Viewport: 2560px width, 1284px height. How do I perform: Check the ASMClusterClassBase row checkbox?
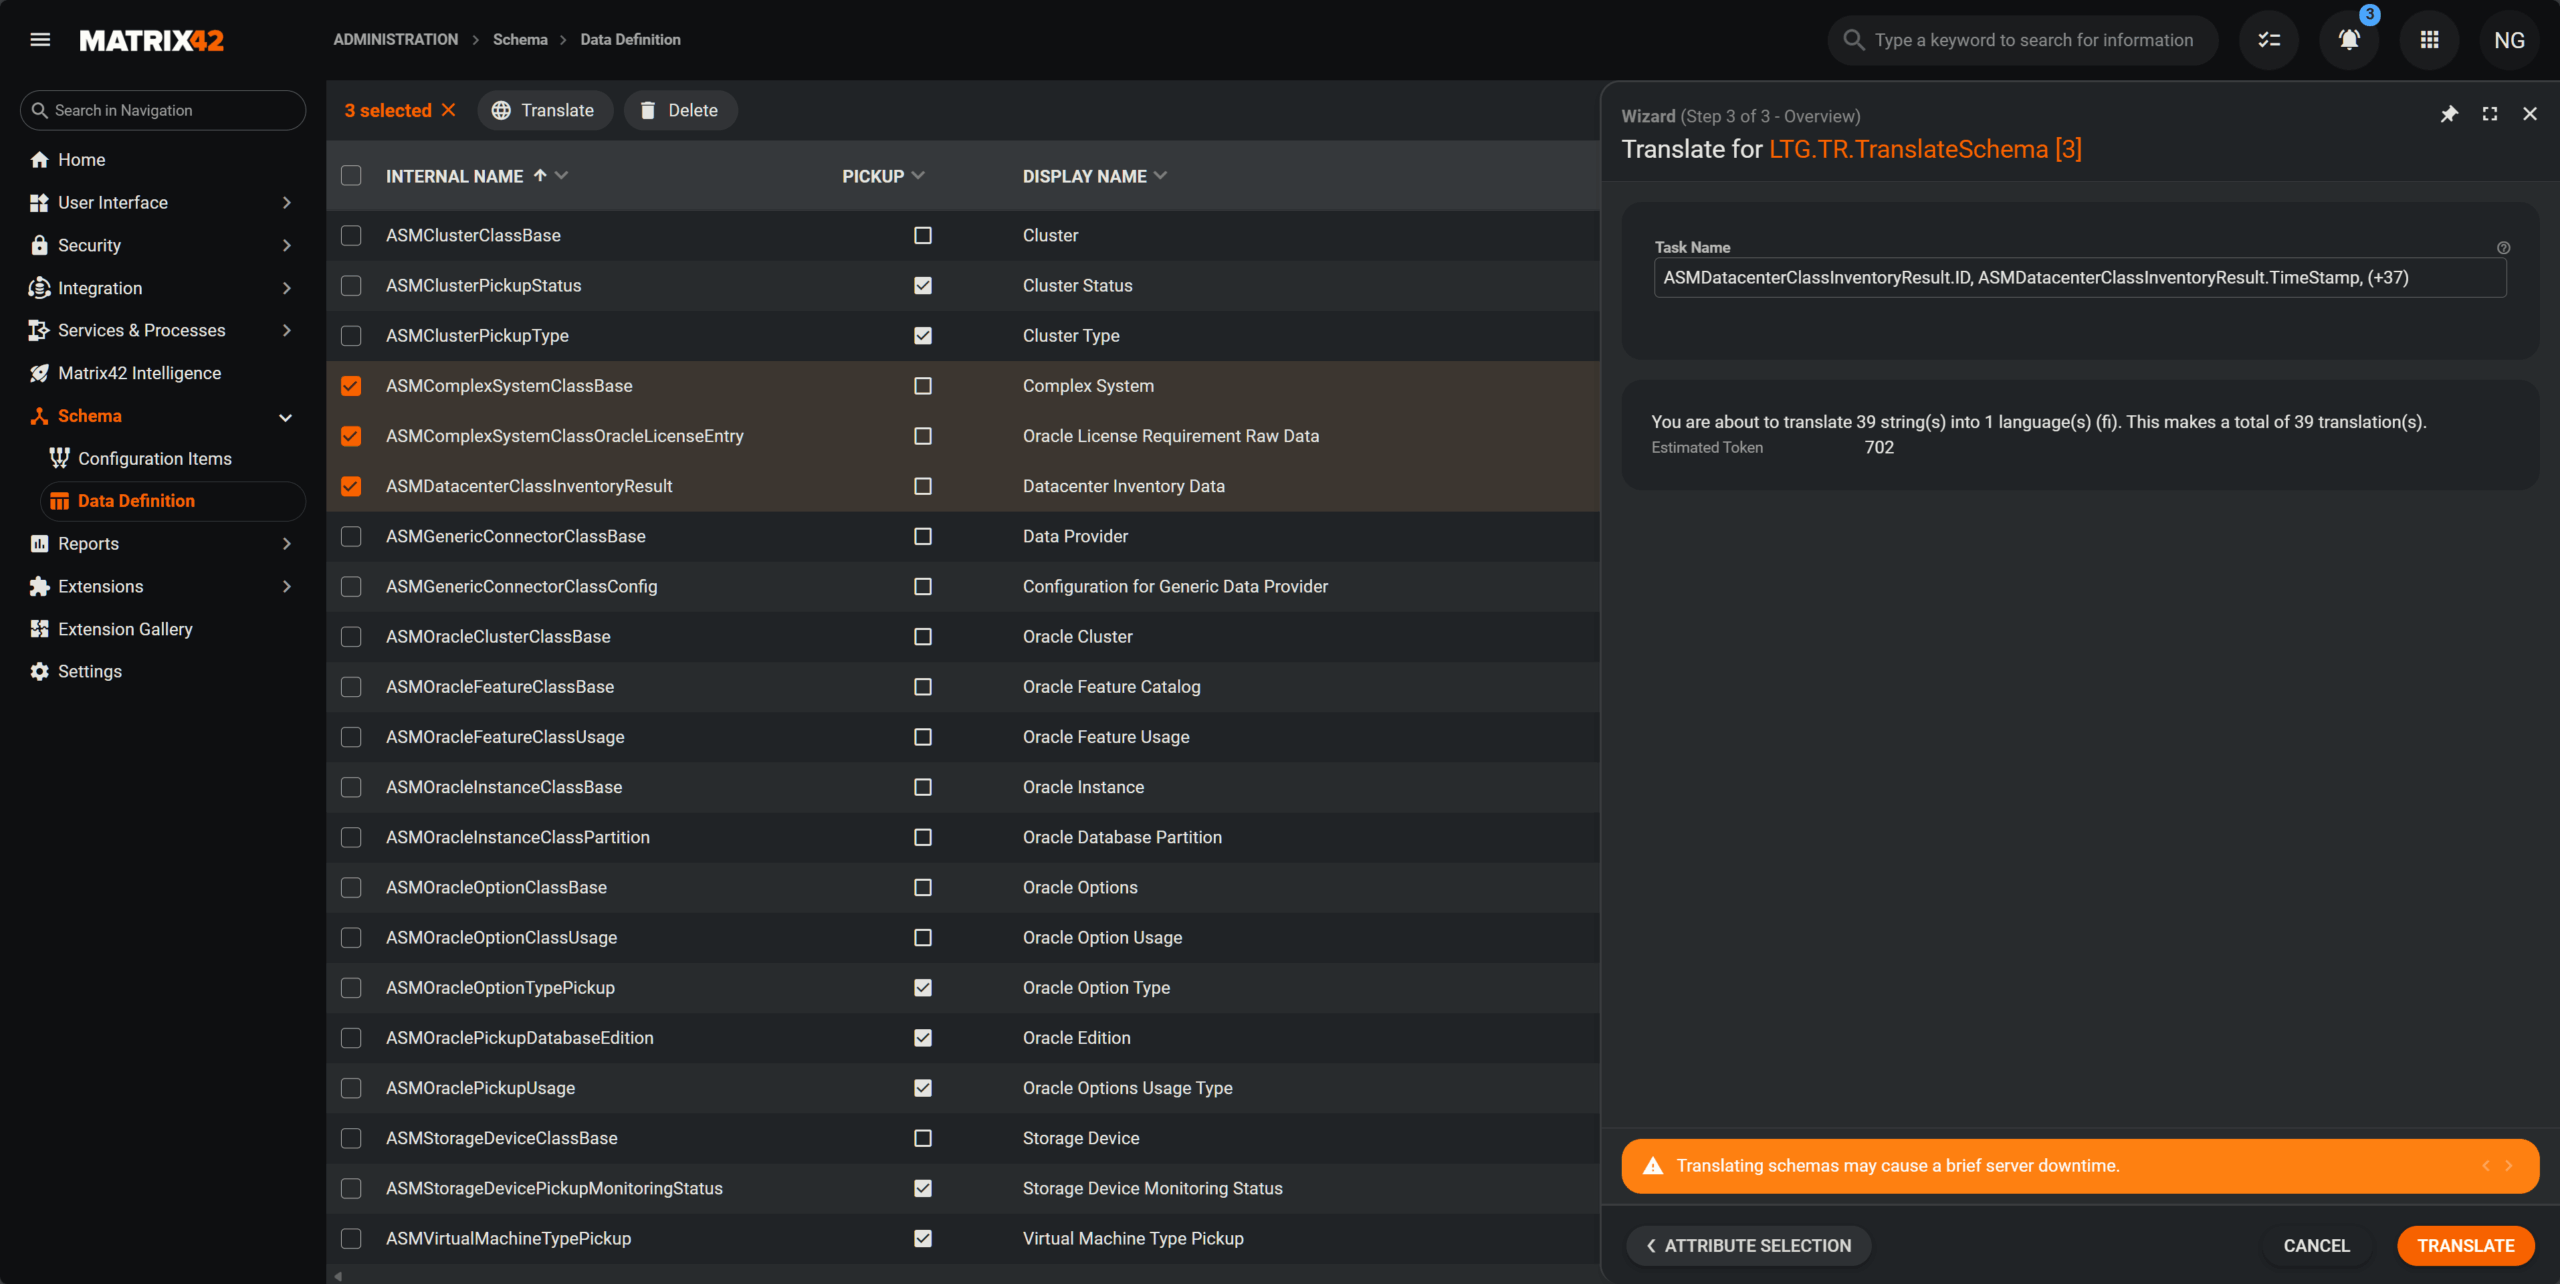tap(351, 236)
